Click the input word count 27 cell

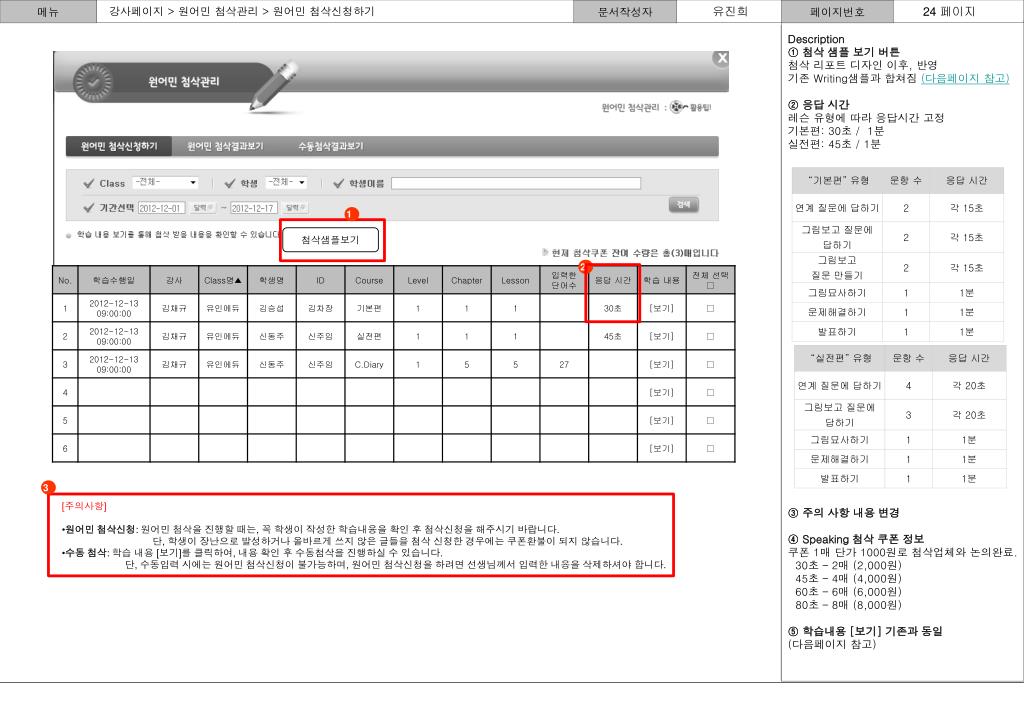point(564,364)
